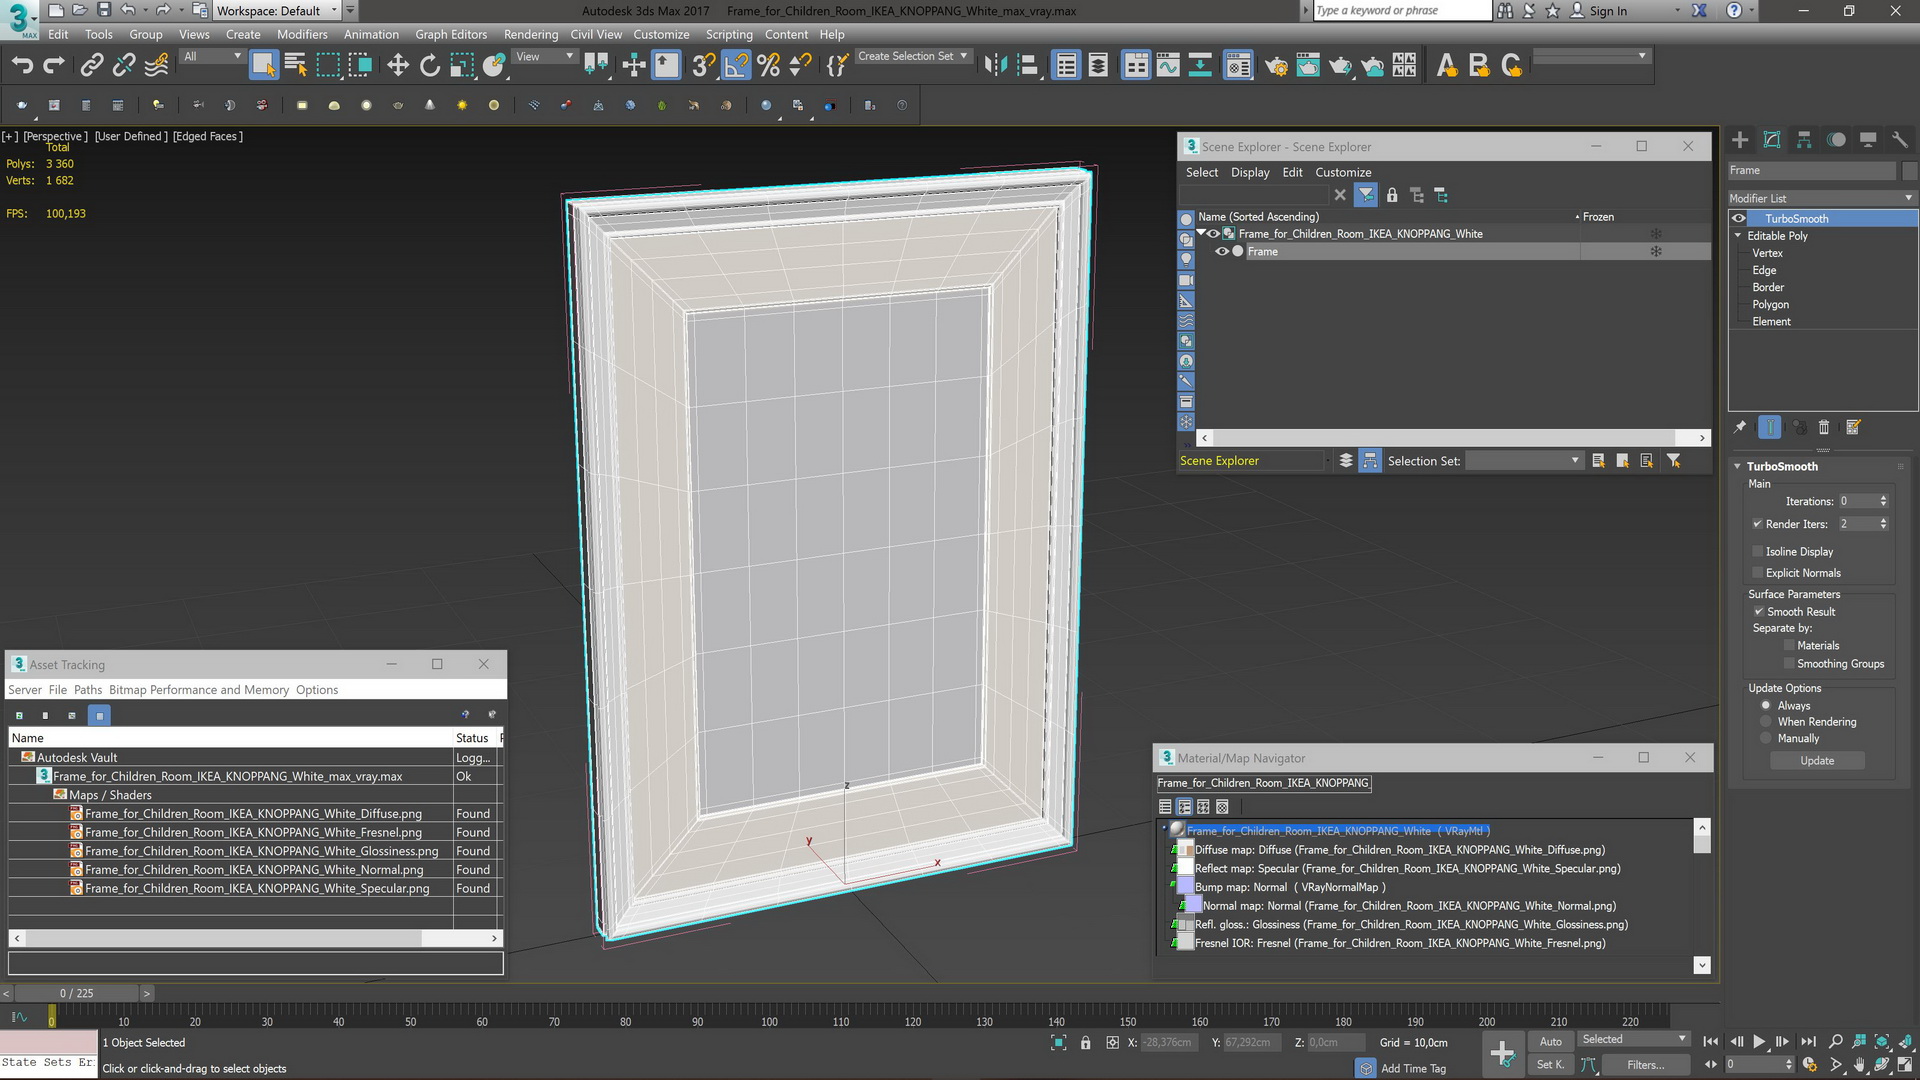This screenshot has height=1080, width=1920.
Task: Open the Select by Name dialog
Action: click(x=296, y=66)
